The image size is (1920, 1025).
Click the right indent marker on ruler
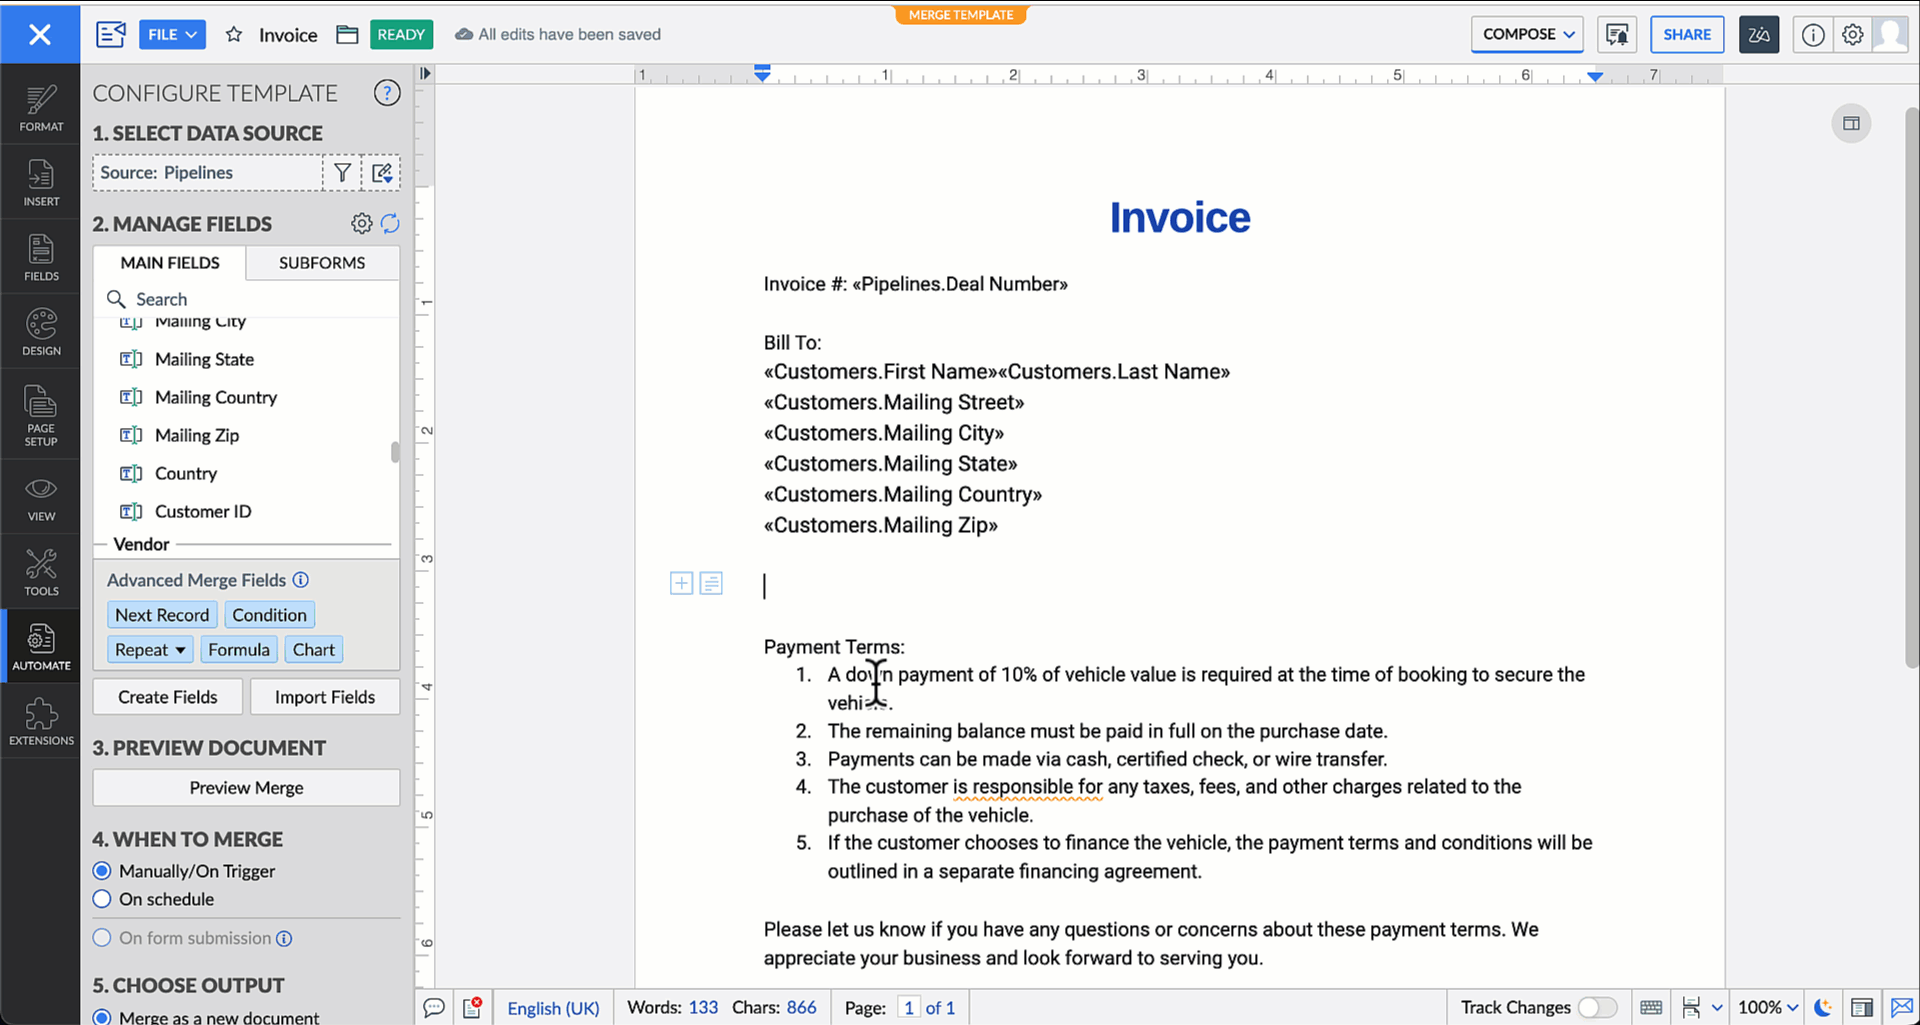point(1595,76)
